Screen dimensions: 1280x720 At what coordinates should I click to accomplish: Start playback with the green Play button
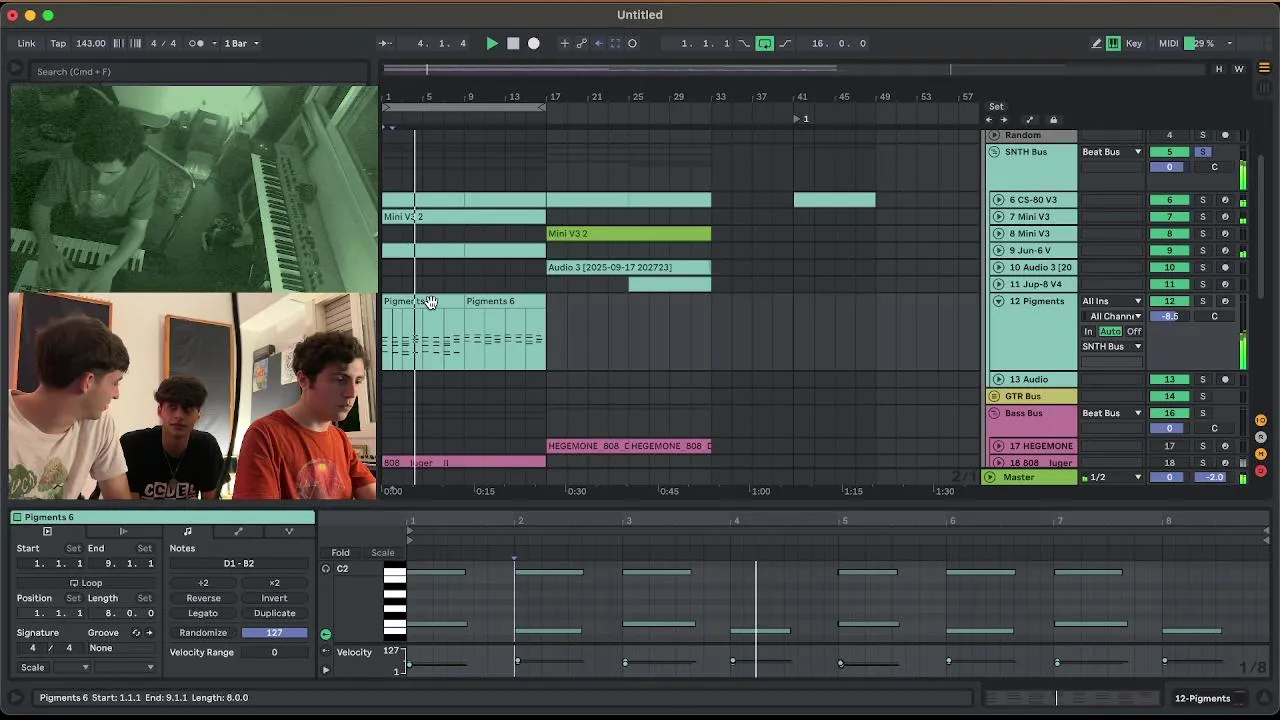[x=492, y=43]
